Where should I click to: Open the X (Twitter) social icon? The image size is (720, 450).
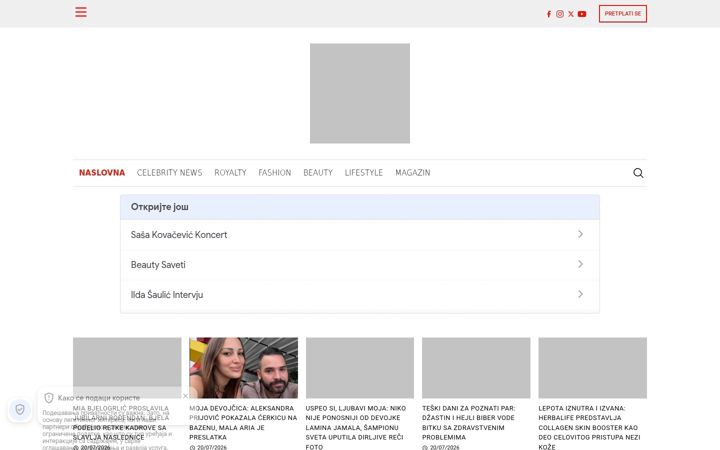571,14
